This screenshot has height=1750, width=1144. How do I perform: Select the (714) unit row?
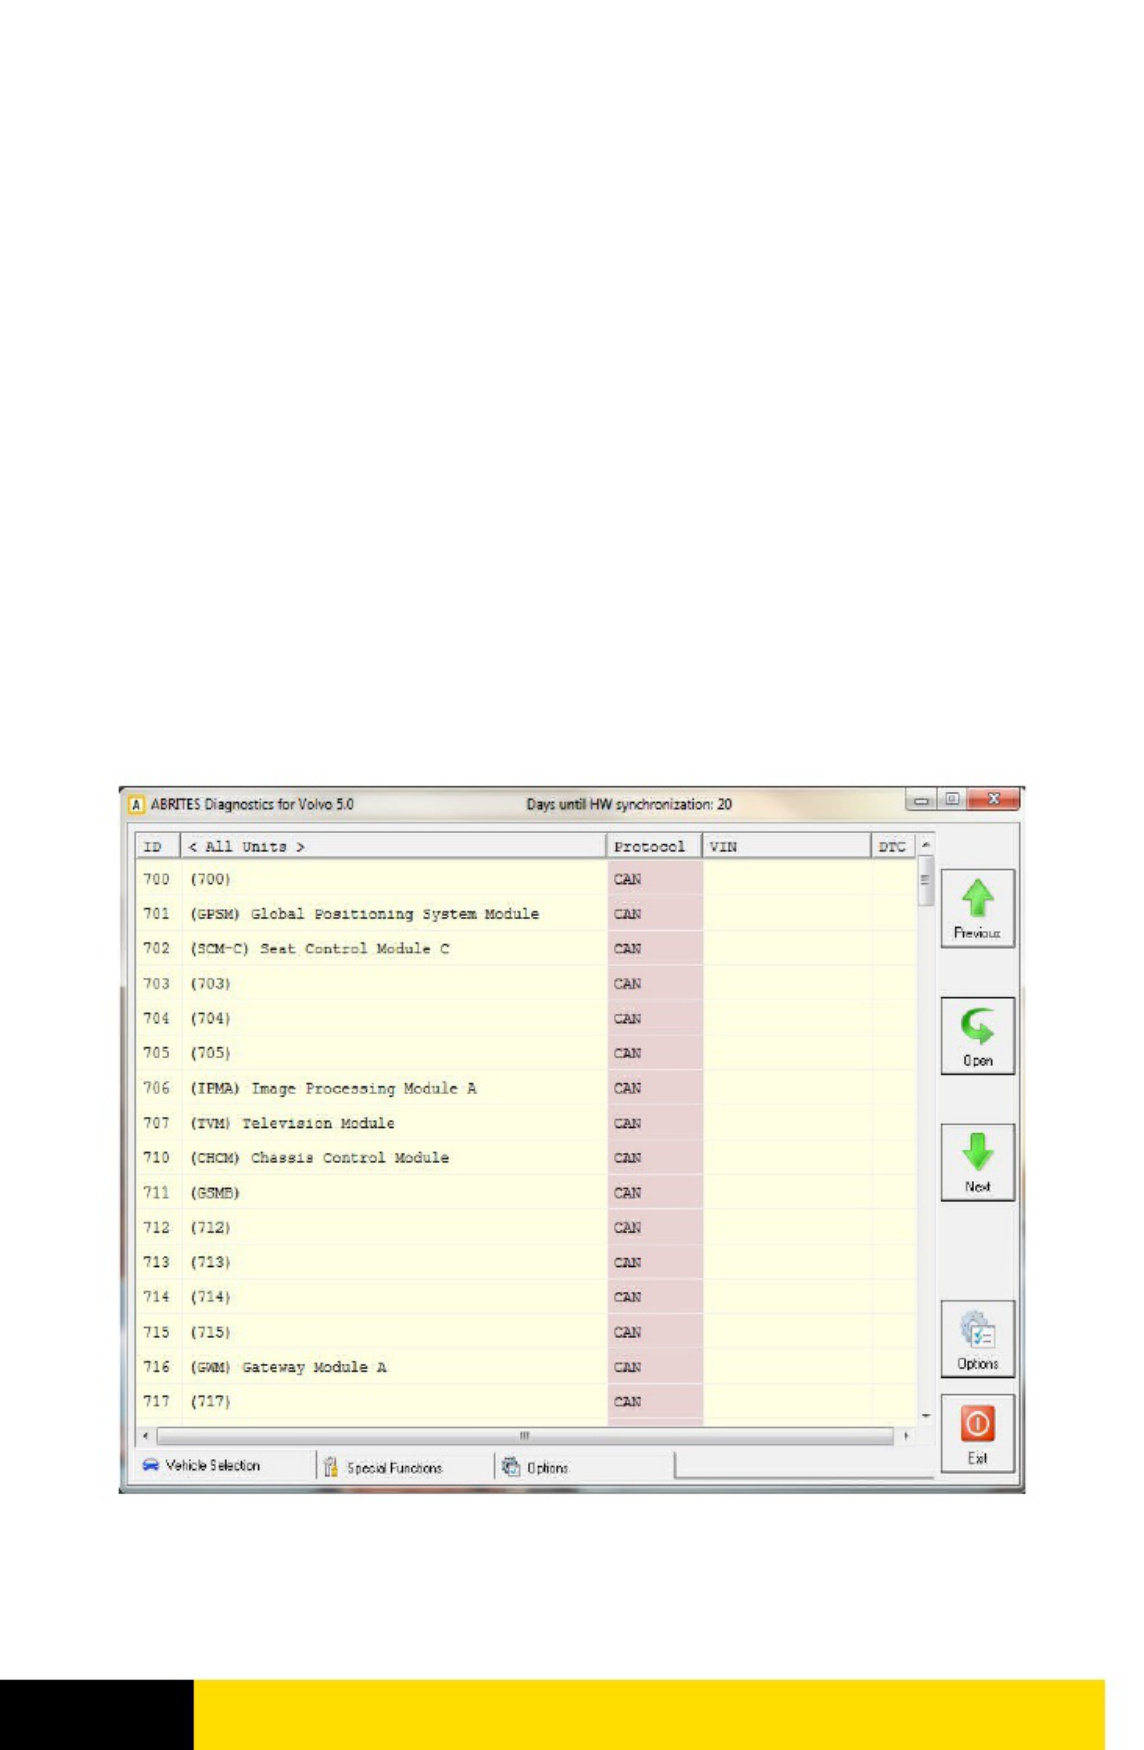526,1297
